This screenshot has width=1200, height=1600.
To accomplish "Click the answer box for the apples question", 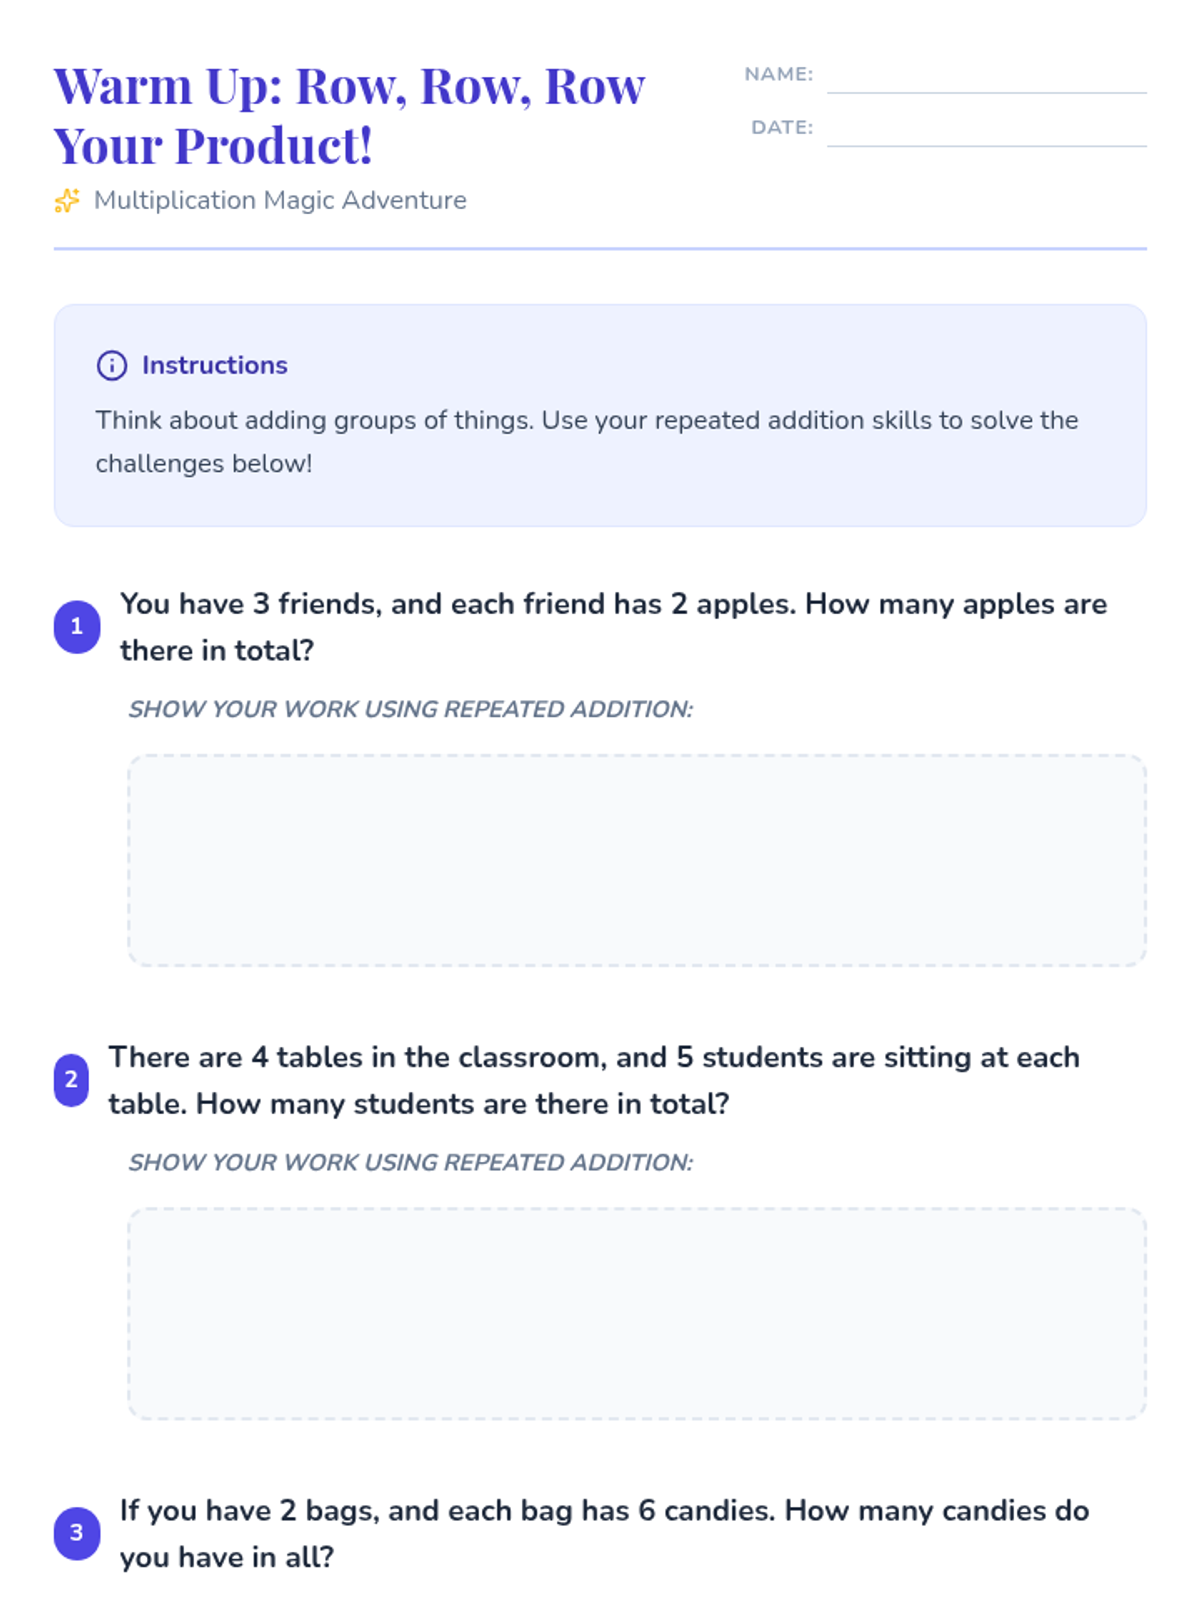I will click(x=637, y=860).
